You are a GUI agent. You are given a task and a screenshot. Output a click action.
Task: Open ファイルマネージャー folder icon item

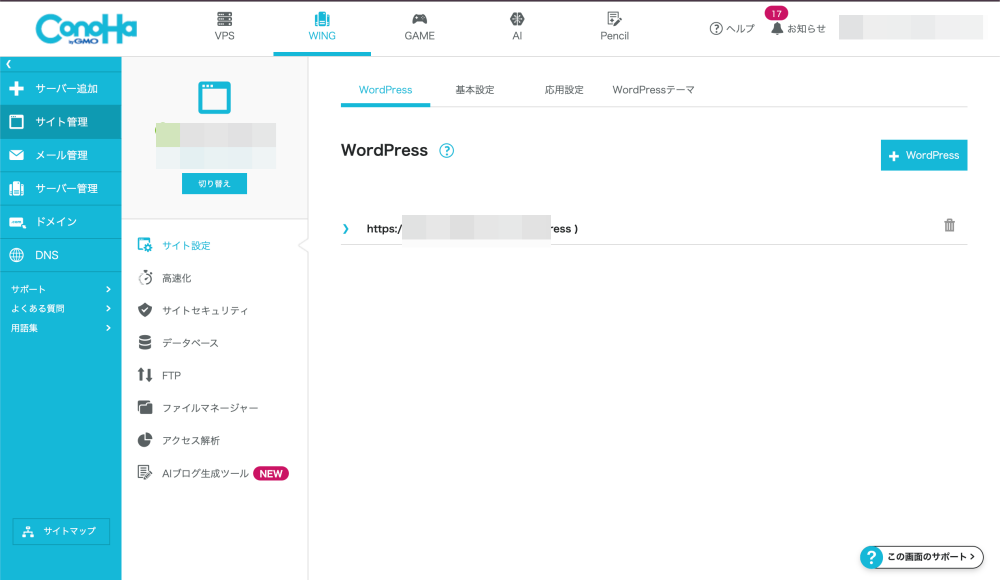(145, 408)
